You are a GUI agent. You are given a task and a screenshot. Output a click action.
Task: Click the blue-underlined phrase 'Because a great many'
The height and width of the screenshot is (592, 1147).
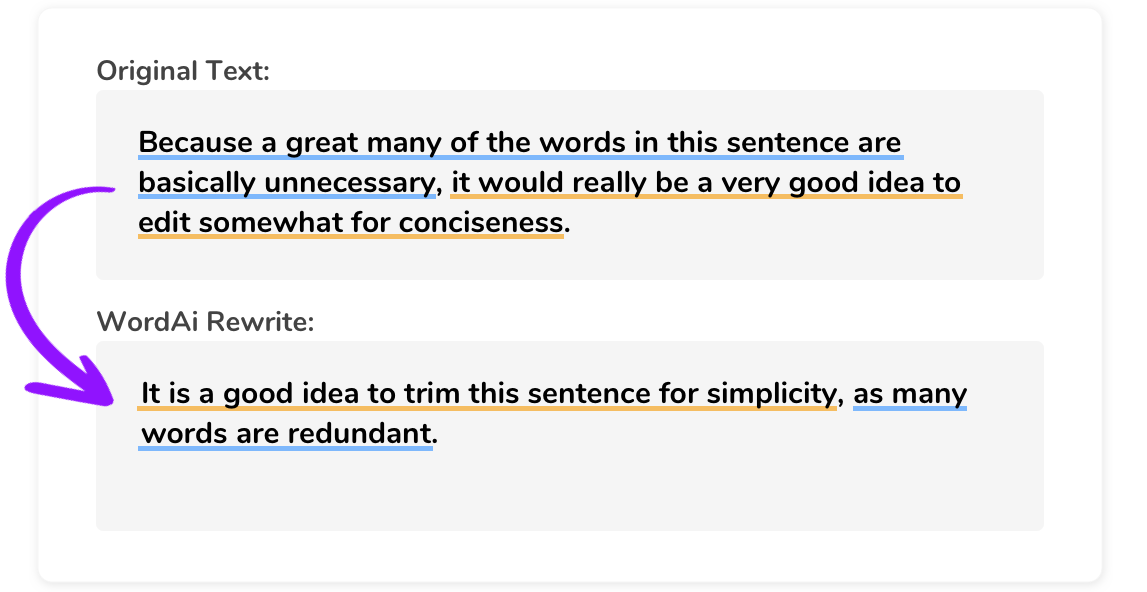[290, 143]
